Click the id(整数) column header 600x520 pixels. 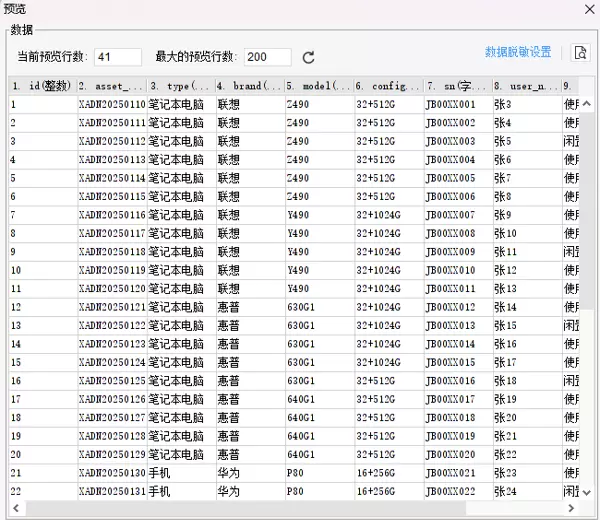tap(41, 86)
